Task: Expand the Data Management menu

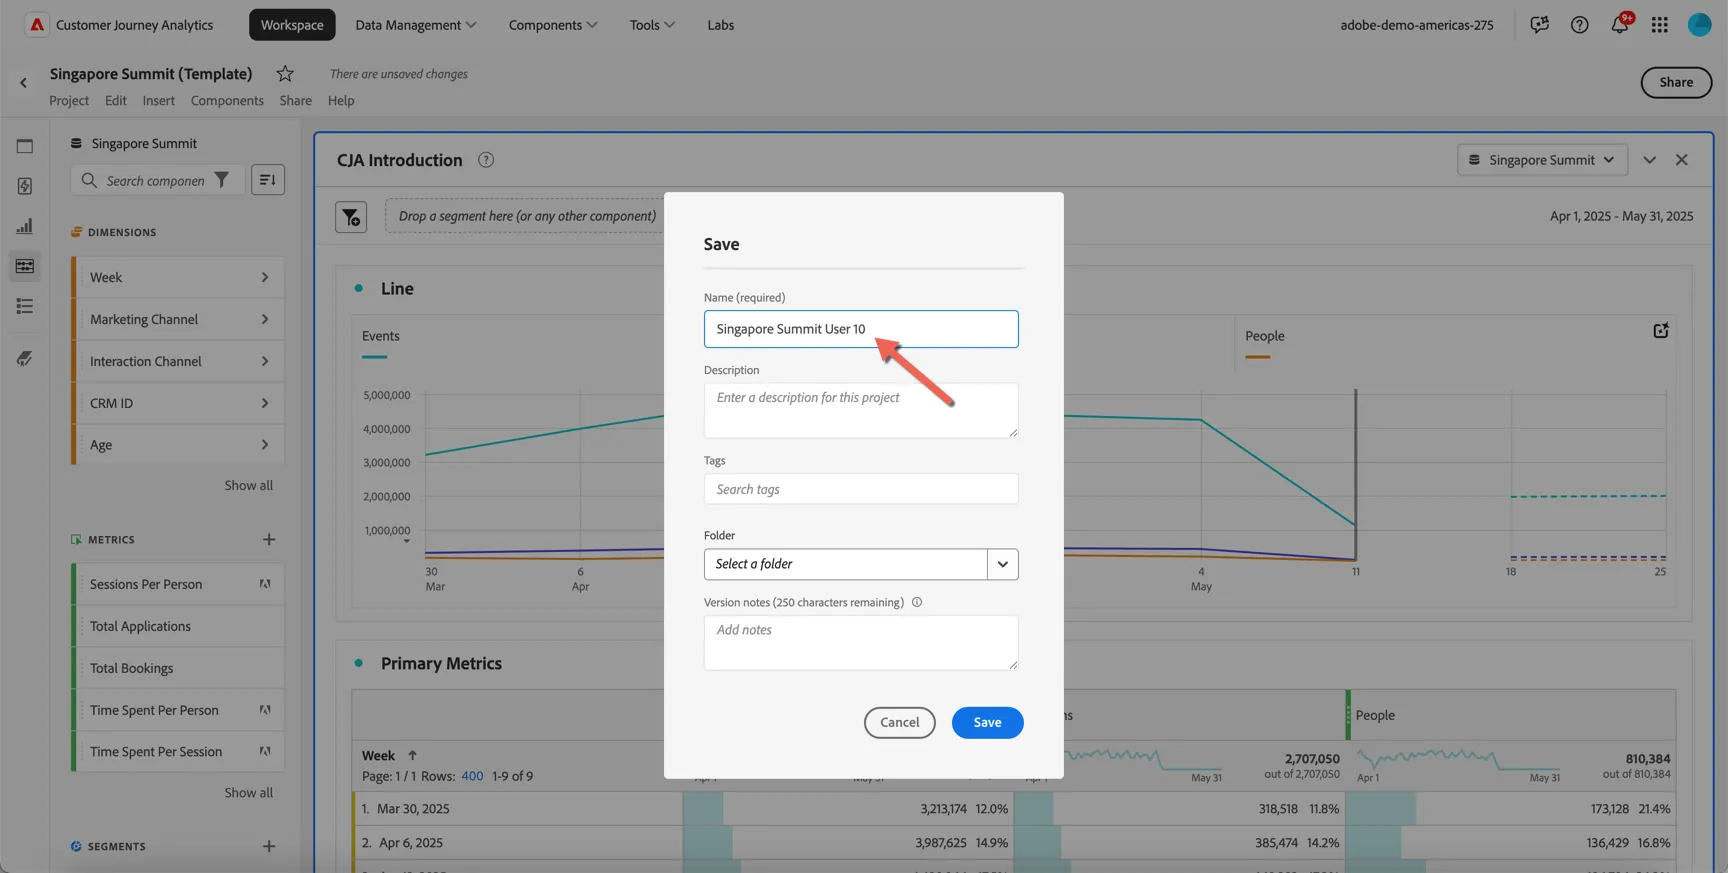Action: point(416,25)
